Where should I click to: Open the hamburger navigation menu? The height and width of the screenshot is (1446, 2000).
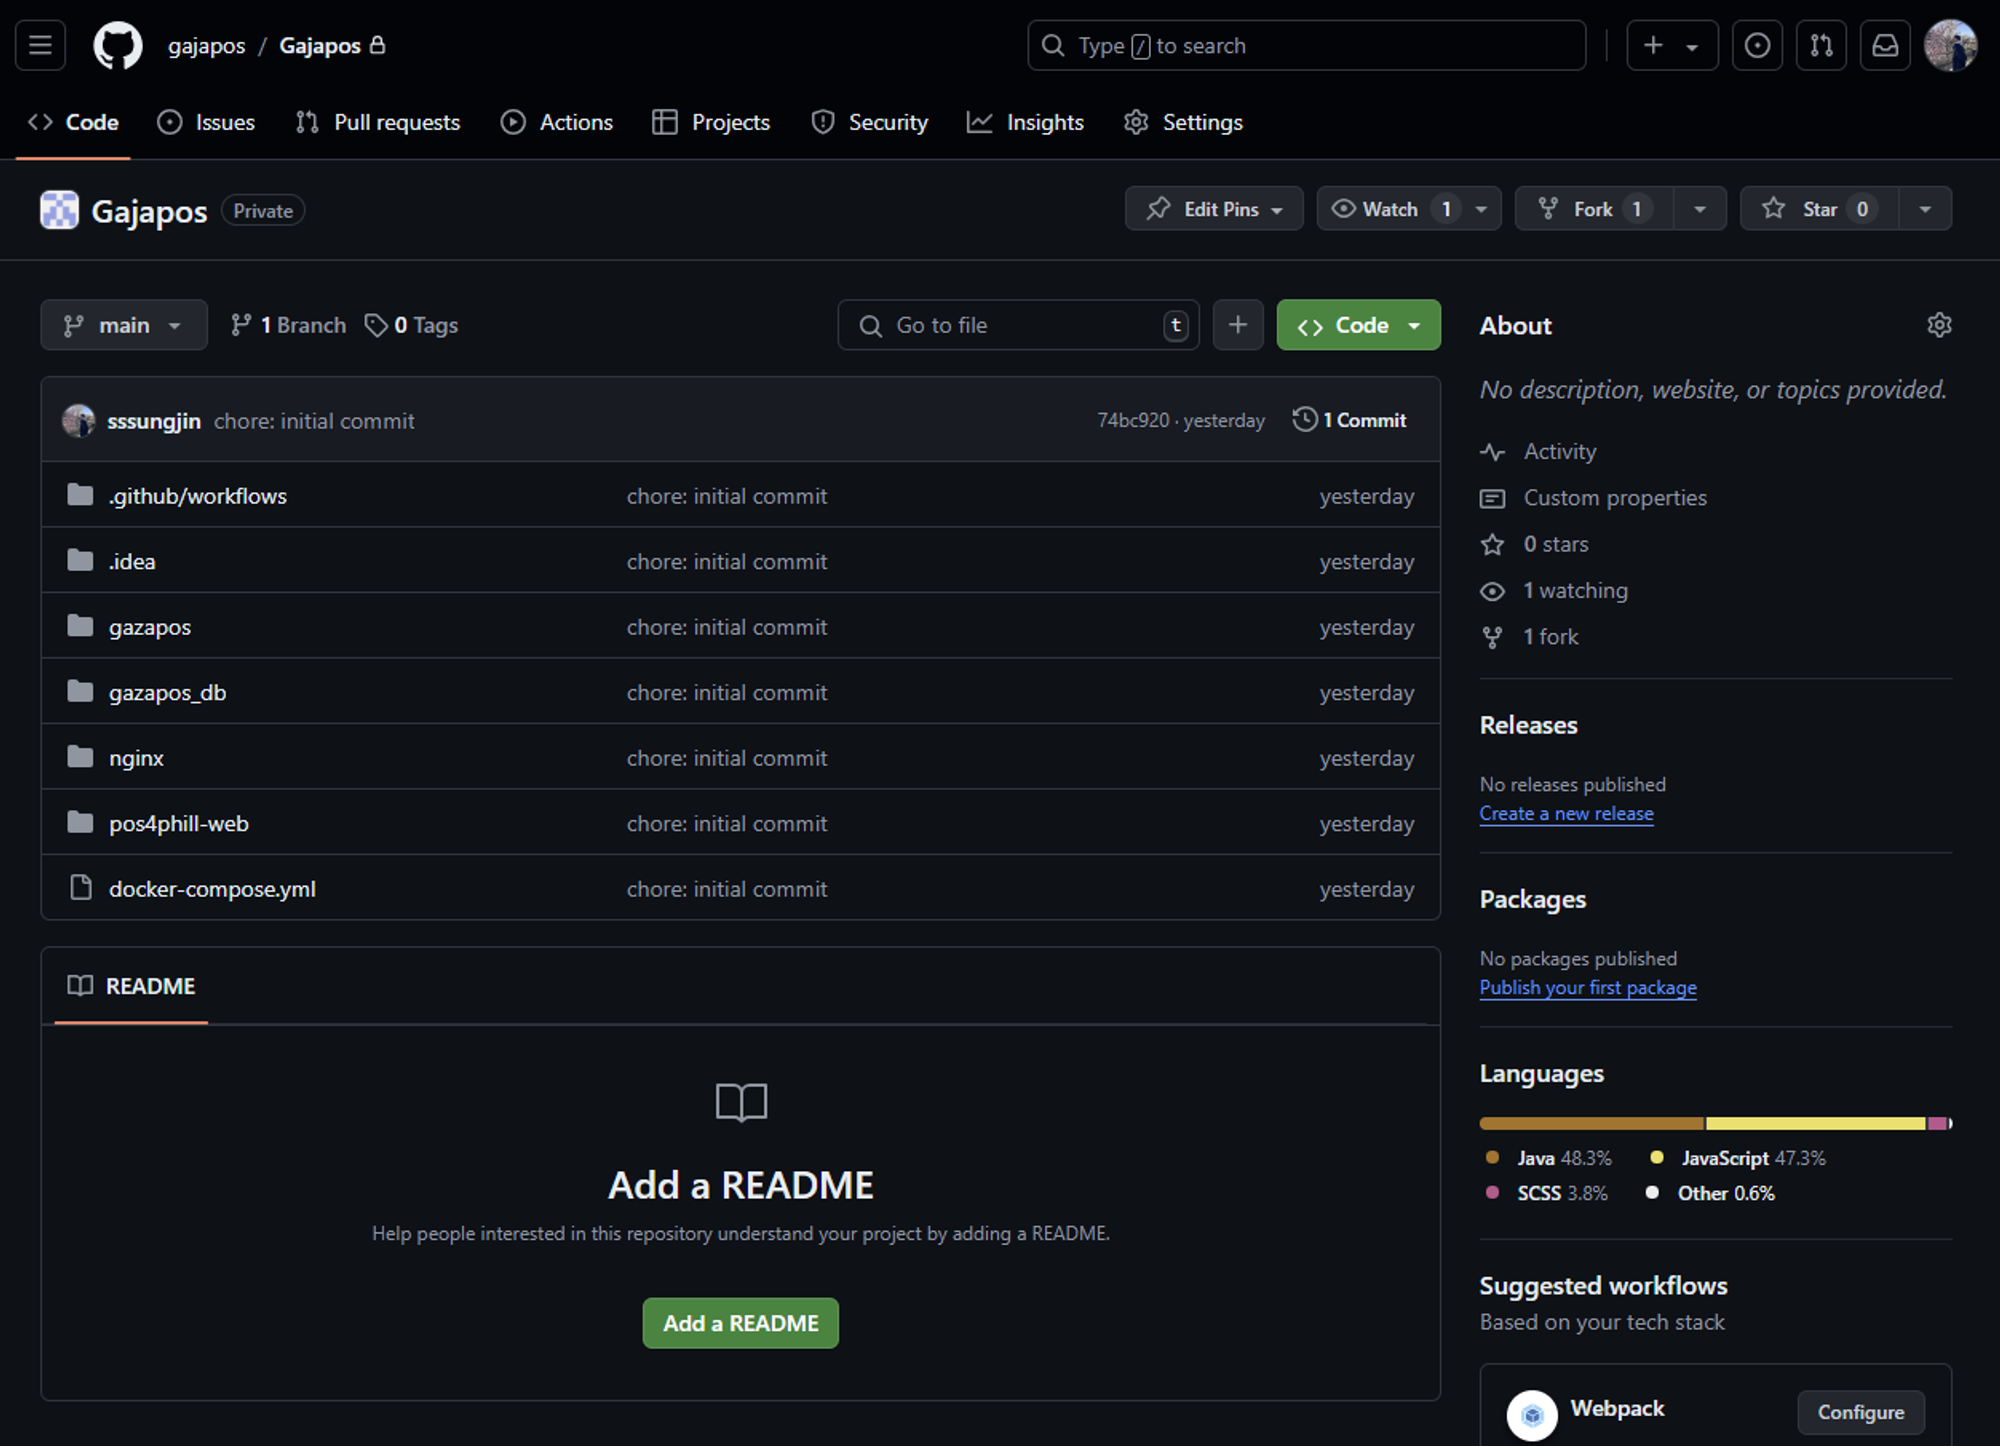coord(40,45)
